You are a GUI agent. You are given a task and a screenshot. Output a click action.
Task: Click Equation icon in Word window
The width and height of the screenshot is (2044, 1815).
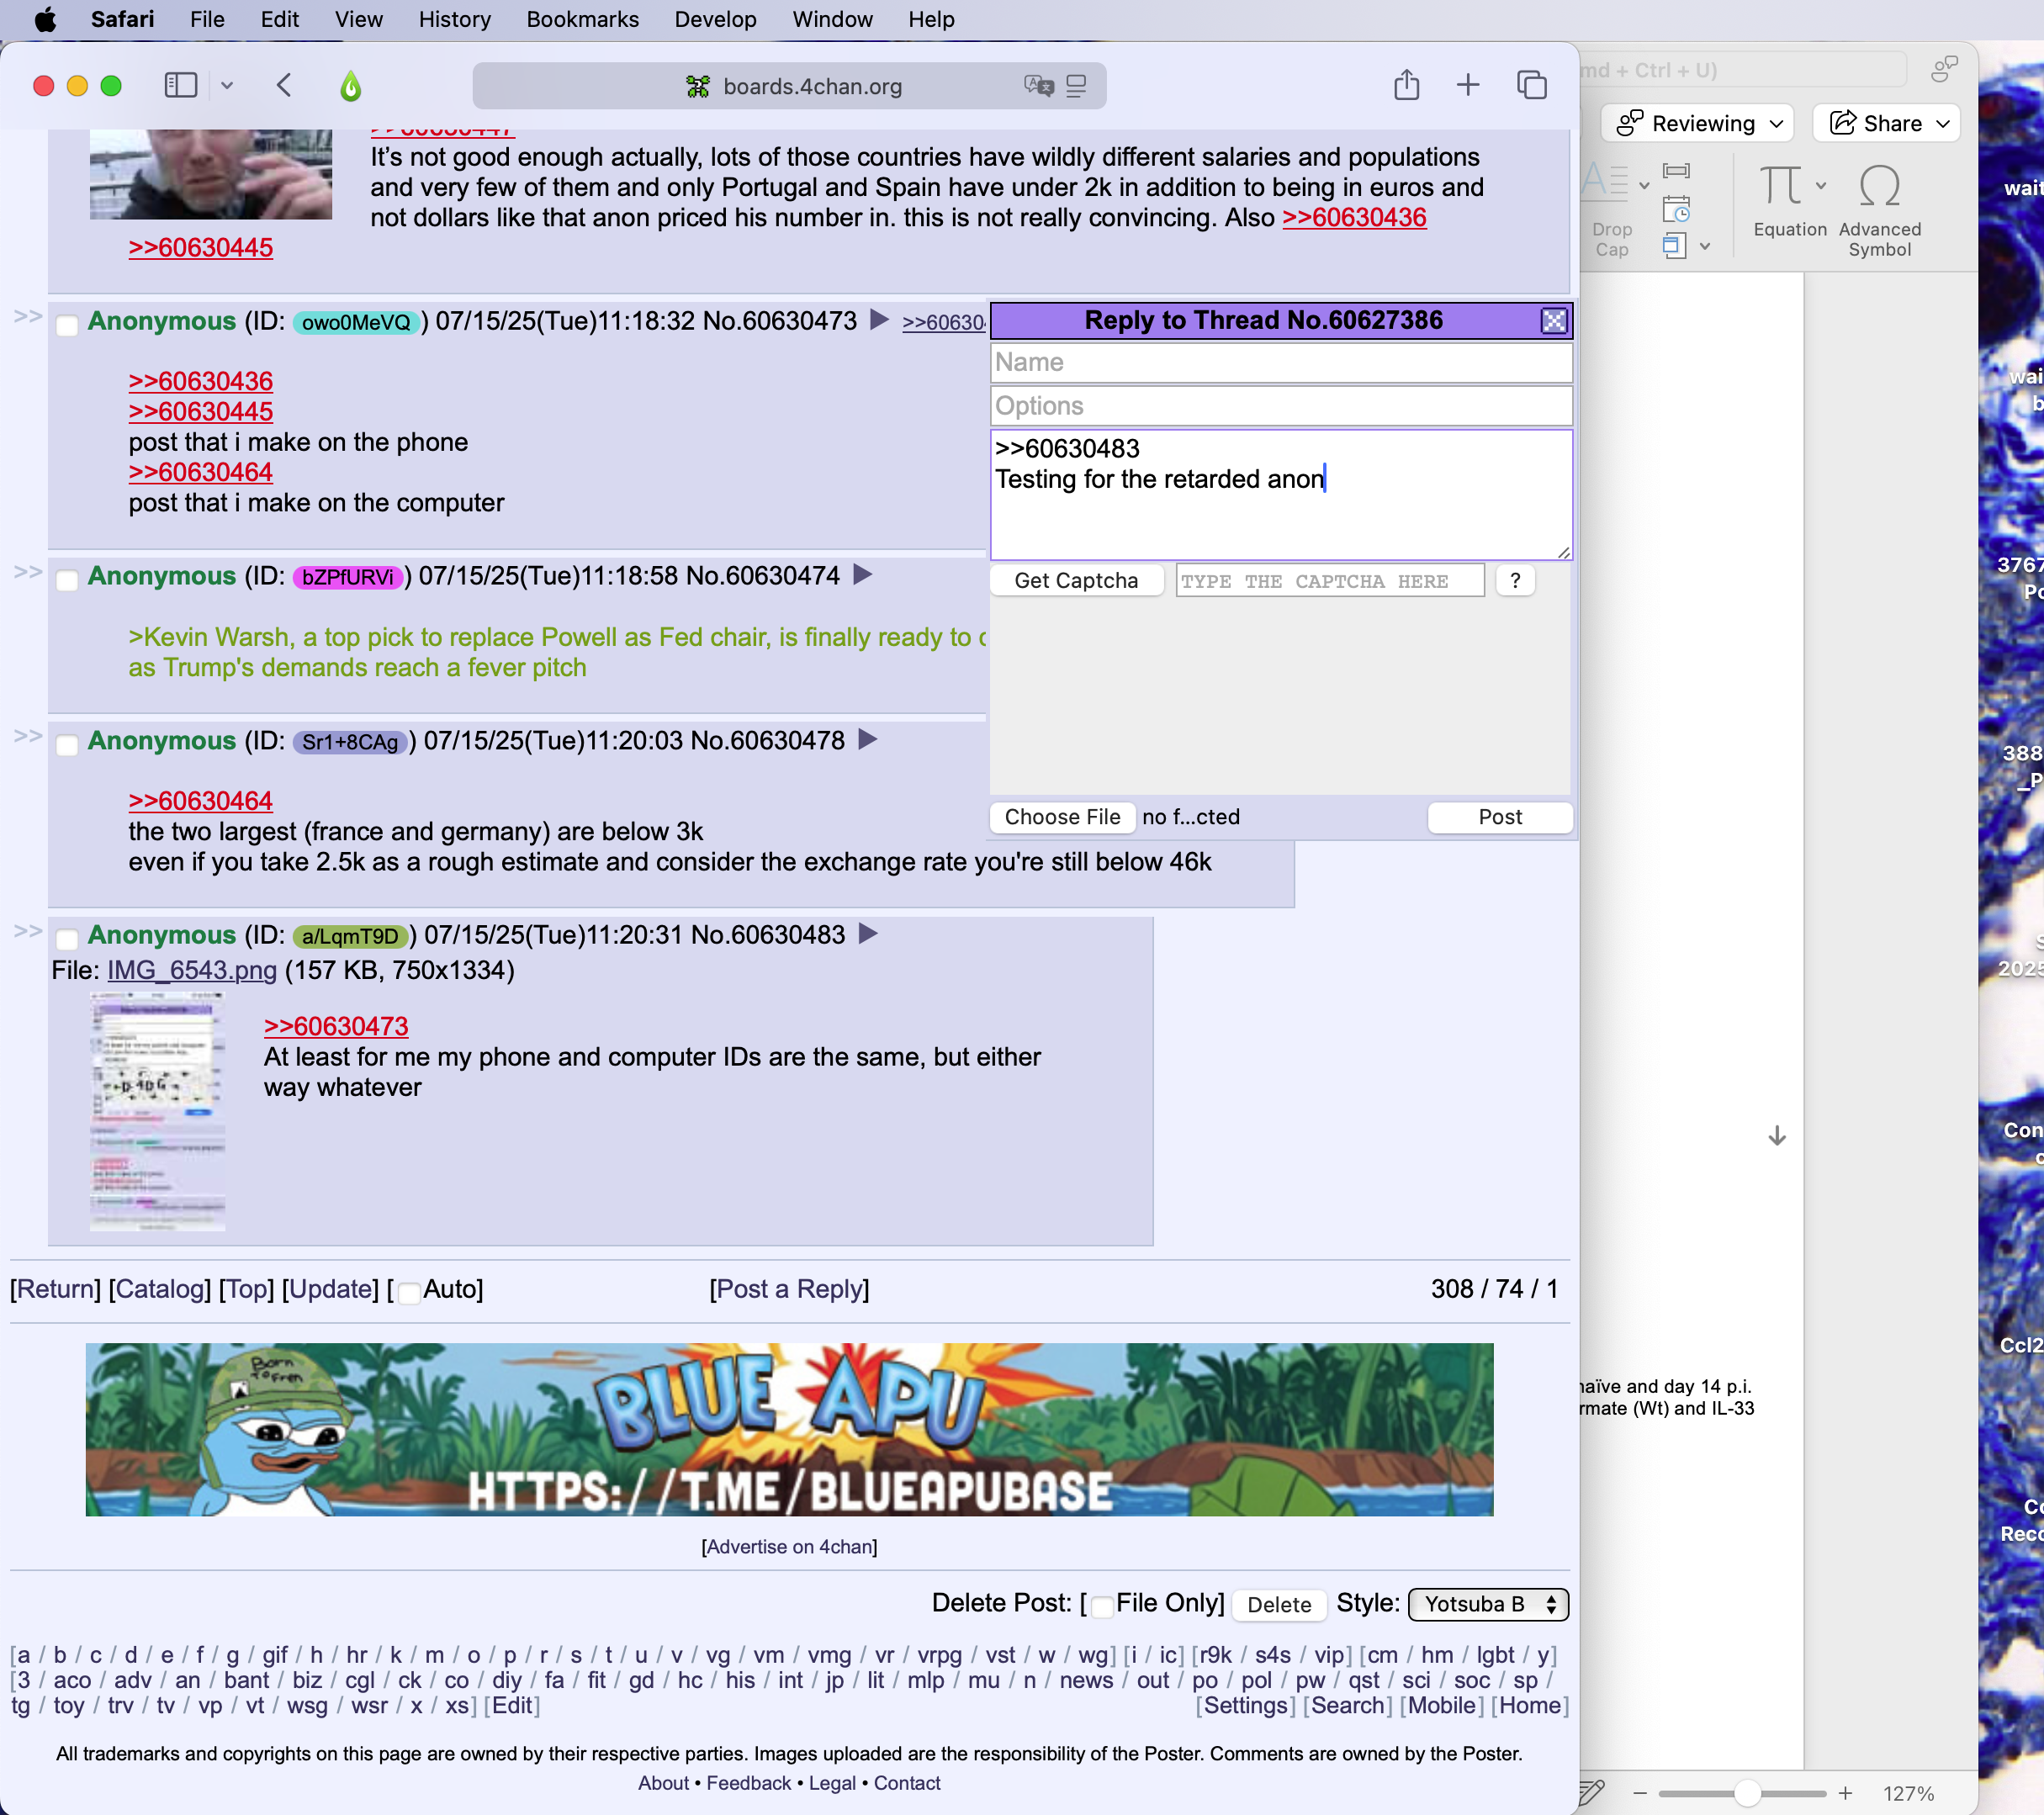tap(1779, 186)
